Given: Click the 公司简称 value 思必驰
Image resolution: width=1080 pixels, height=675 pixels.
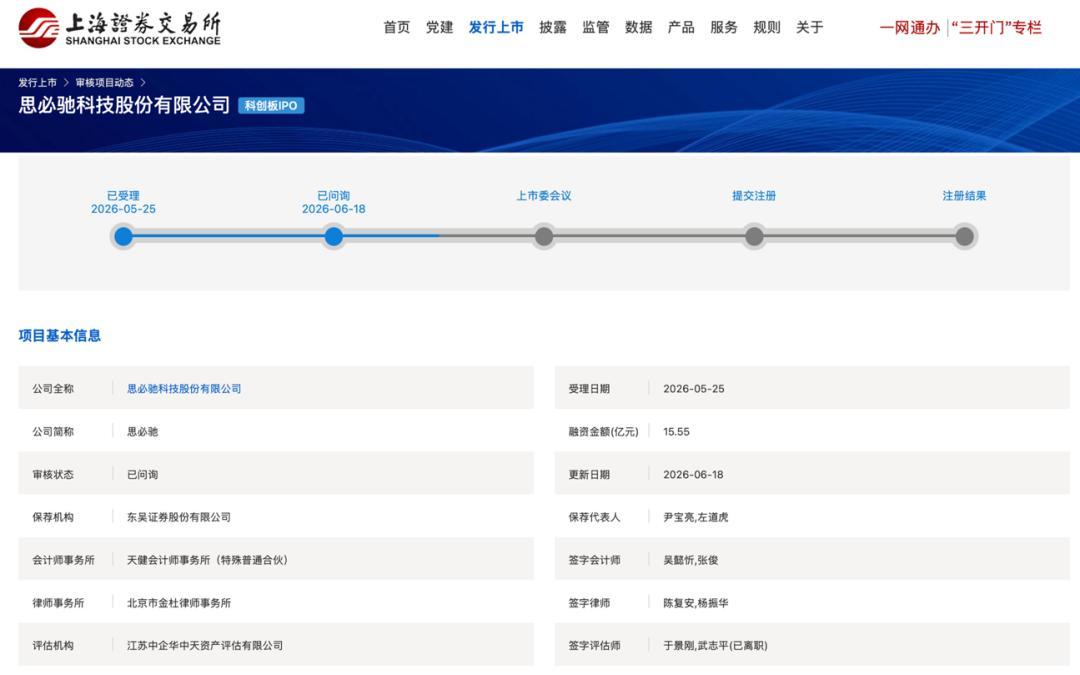Looking at the screenshot, I should pos(143,432).
